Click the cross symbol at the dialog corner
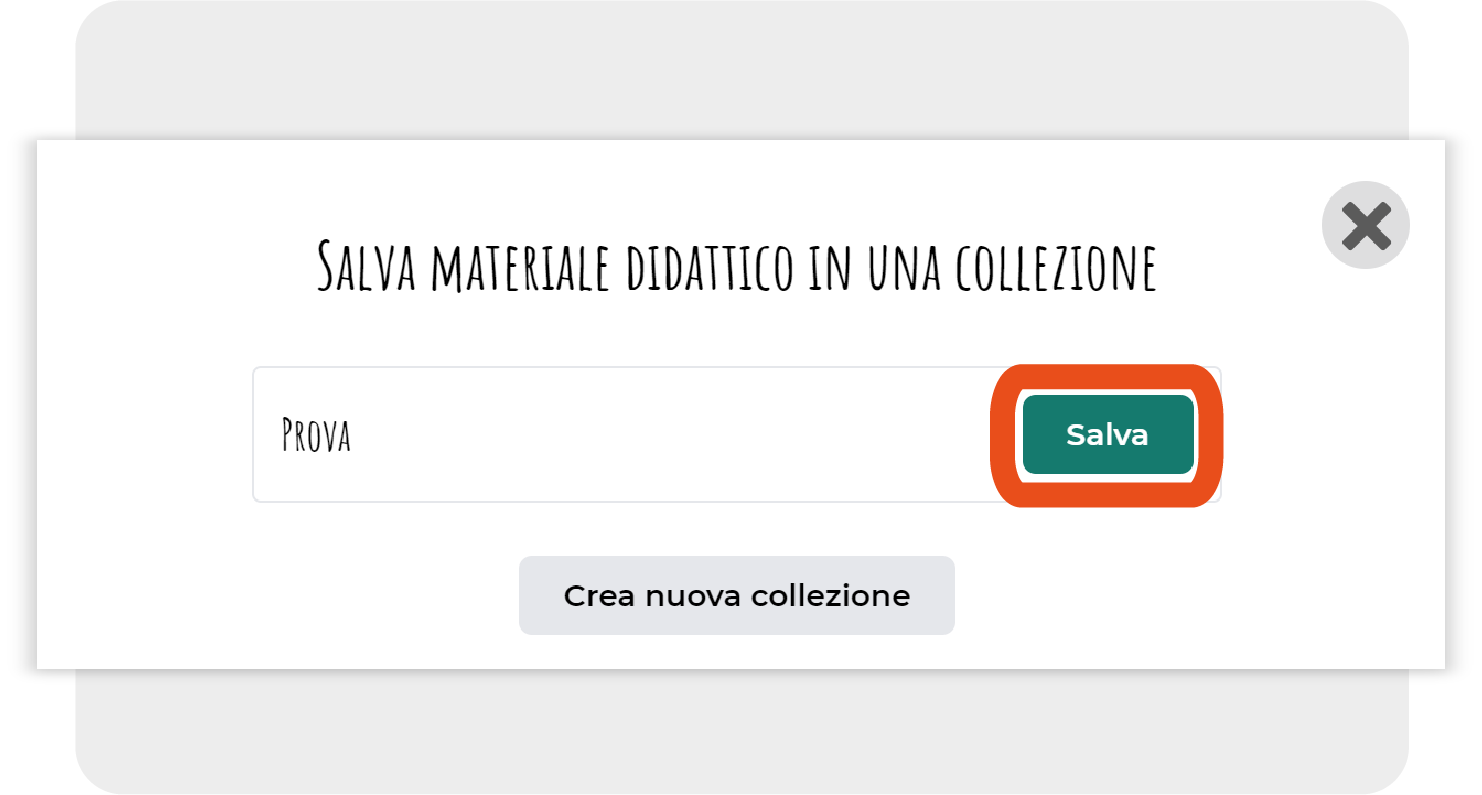The image size is (1482, 795). click(x=1366, y=226)
